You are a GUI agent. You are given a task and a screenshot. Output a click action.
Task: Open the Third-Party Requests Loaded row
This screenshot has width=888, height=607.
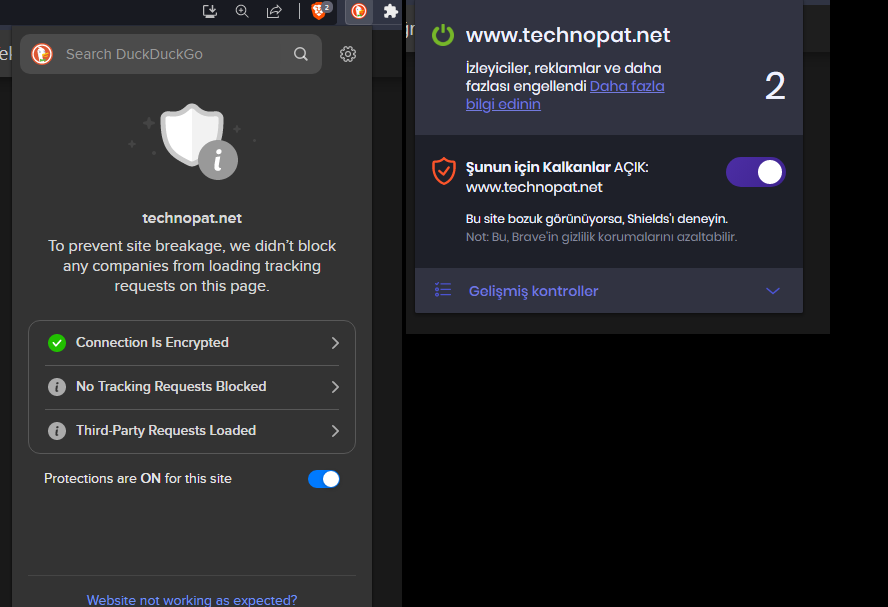[x=192, y=431]
